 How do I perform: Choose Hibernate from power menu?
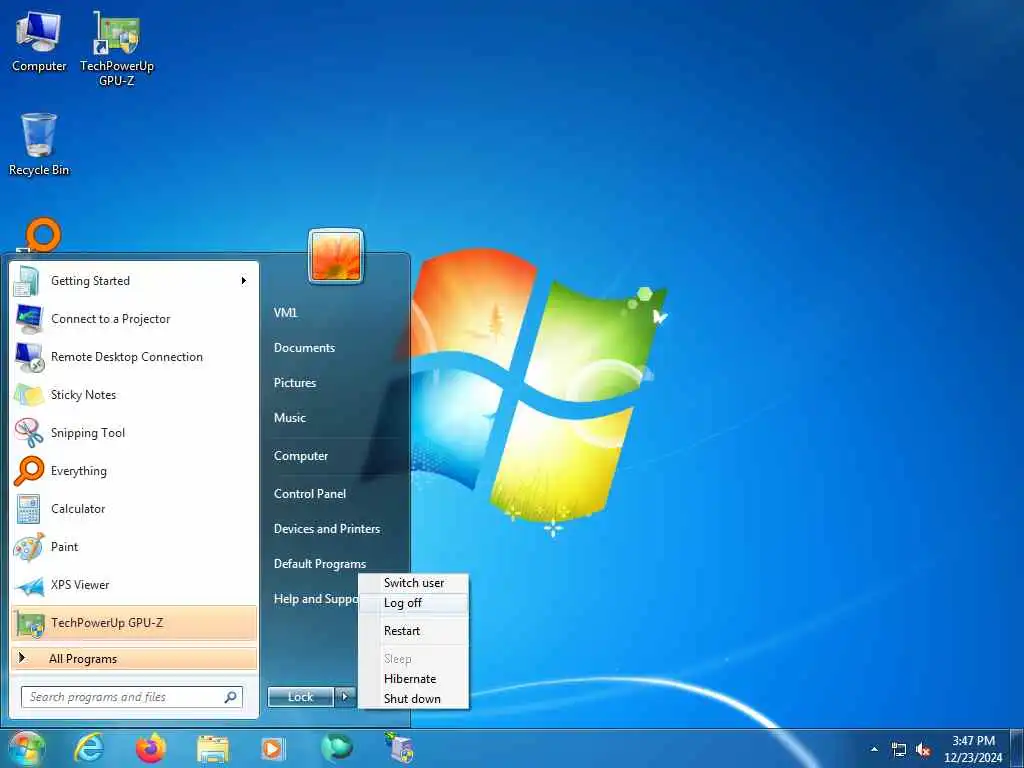[x=413, y=679]
